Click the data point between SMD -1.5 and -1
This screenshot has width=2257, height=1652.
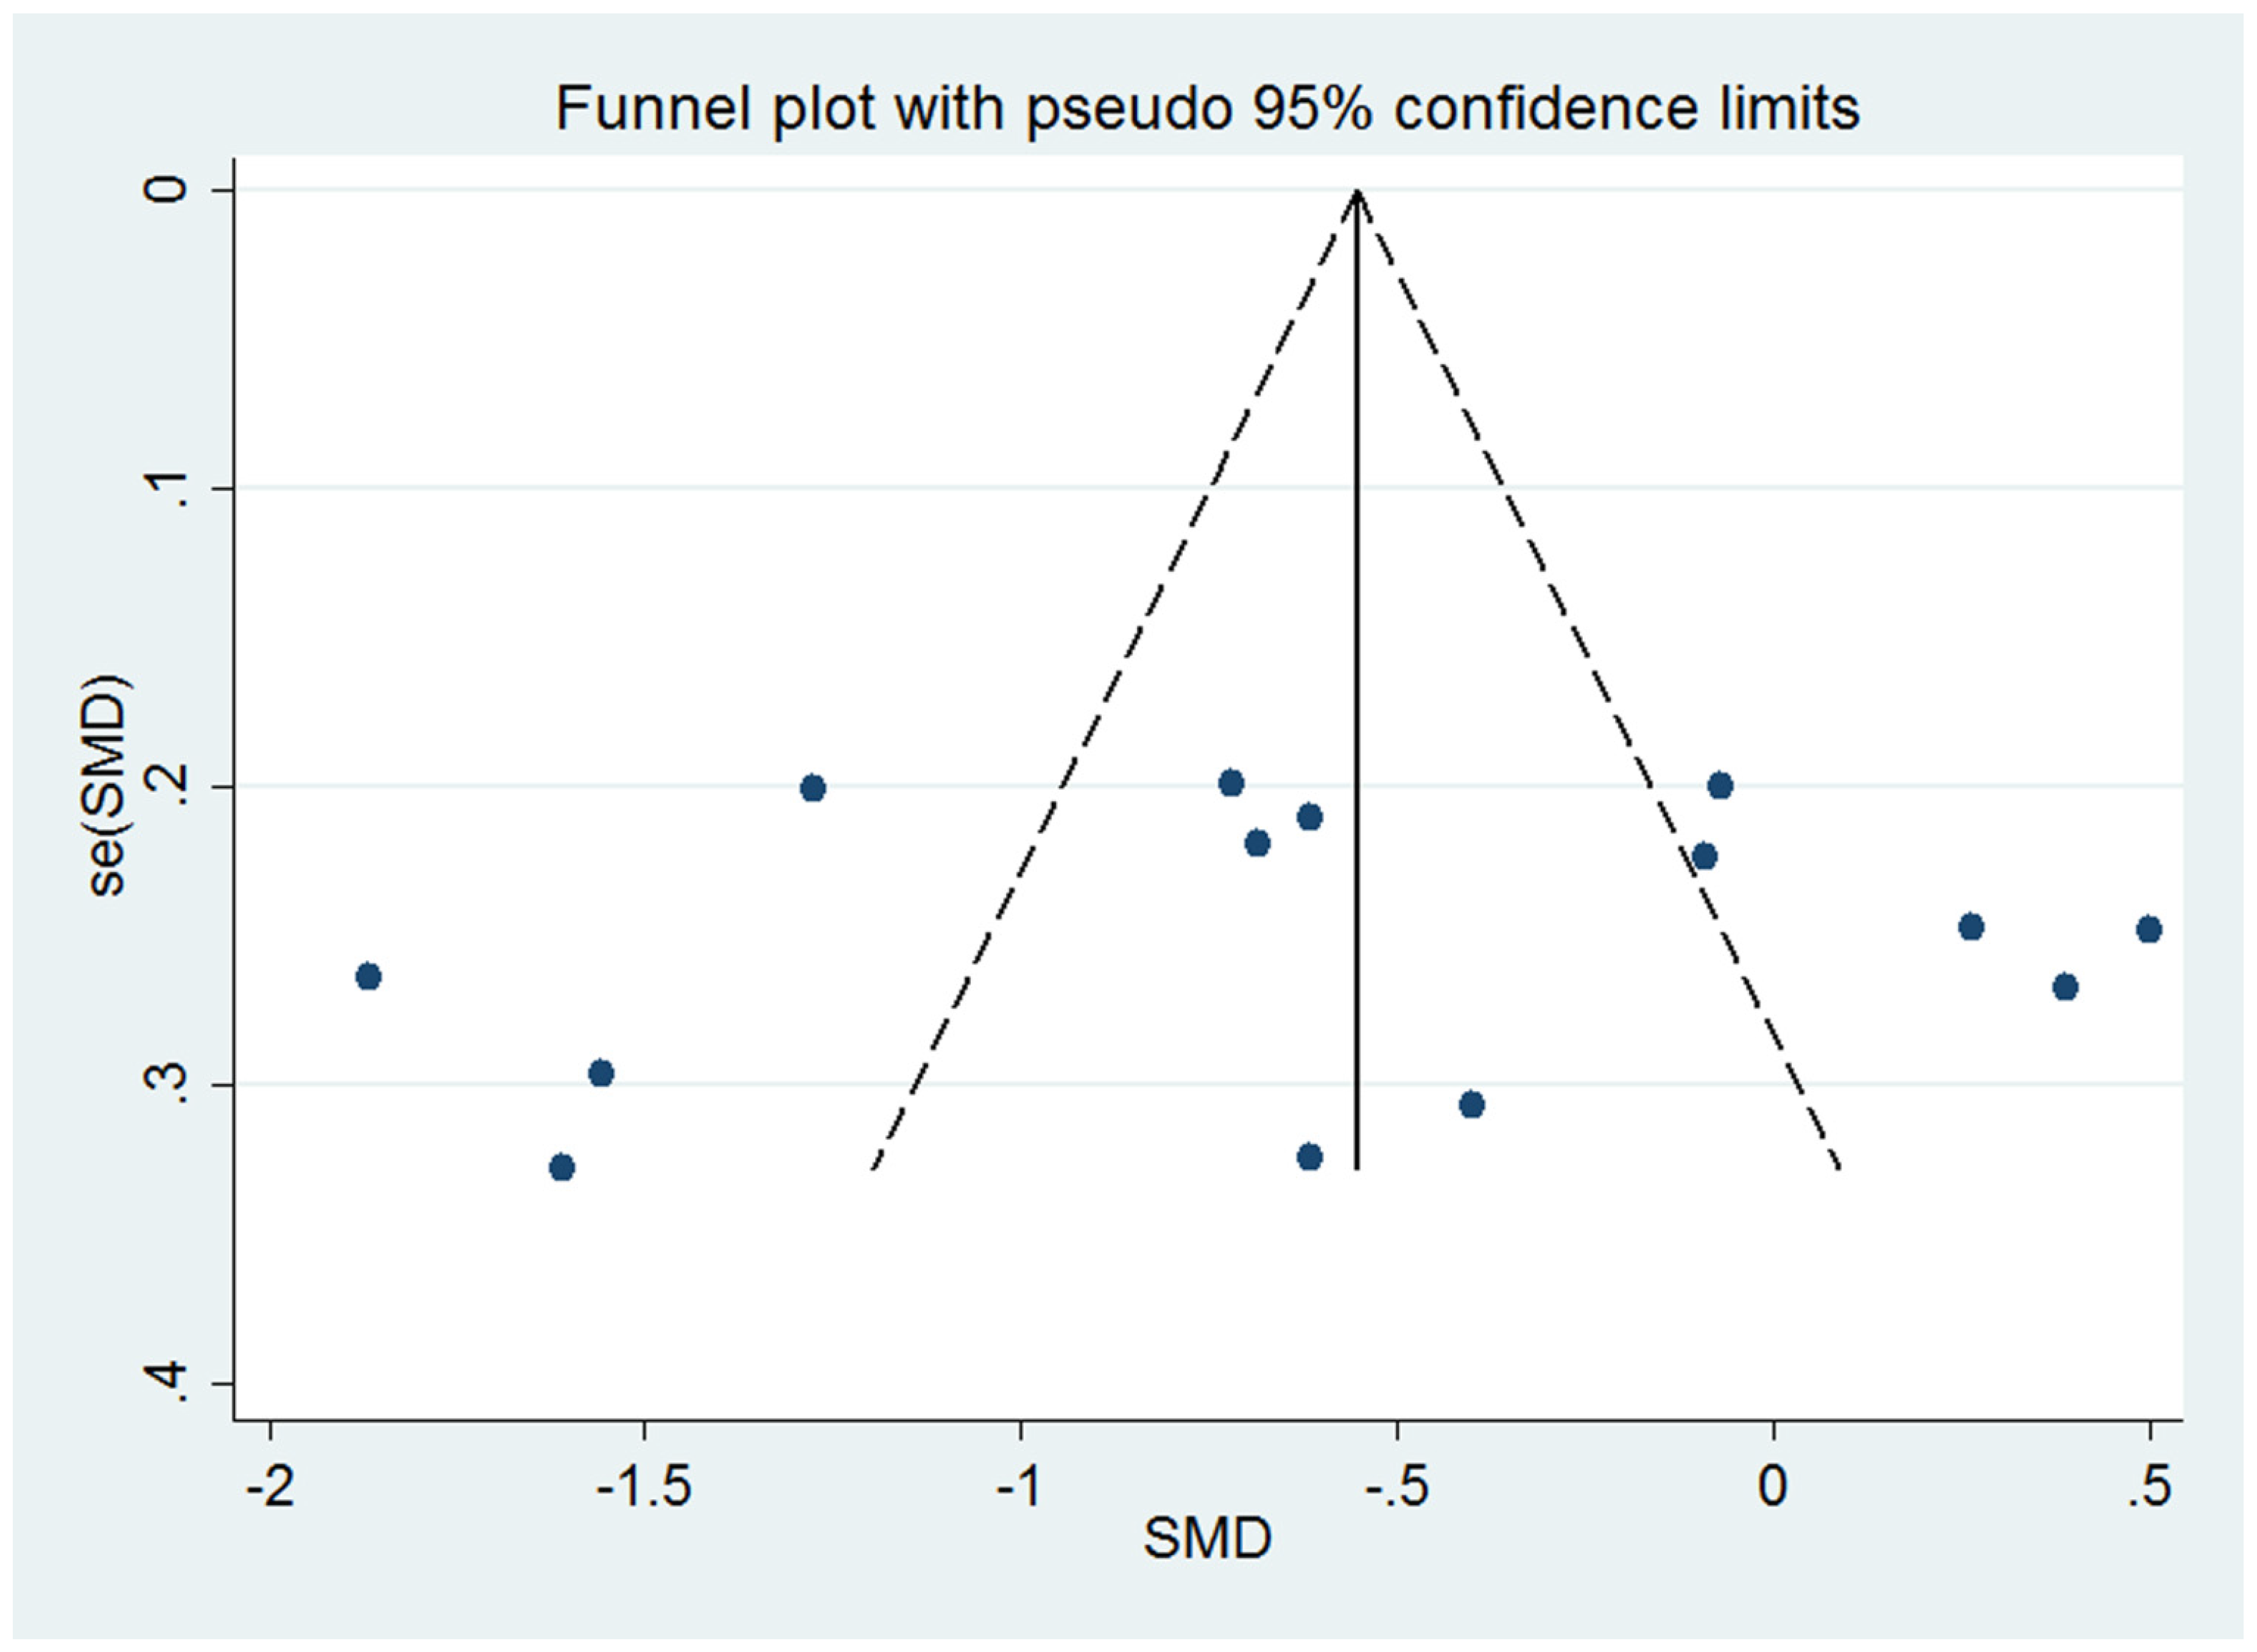813,788
